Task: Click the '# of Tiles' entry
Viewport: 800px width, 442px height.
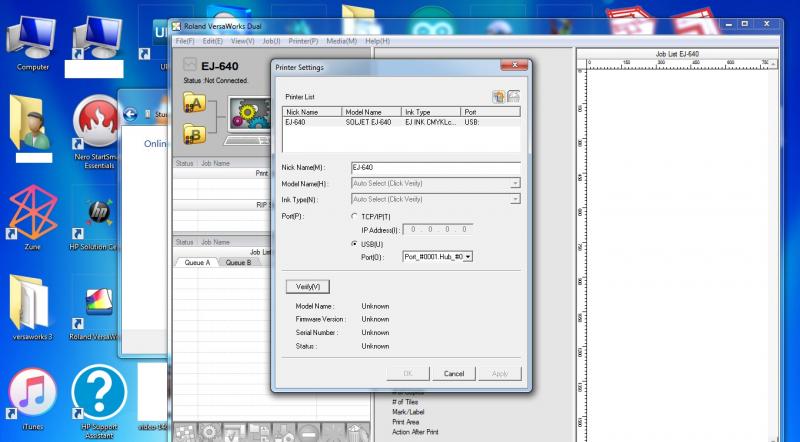Action: [405, 402]
